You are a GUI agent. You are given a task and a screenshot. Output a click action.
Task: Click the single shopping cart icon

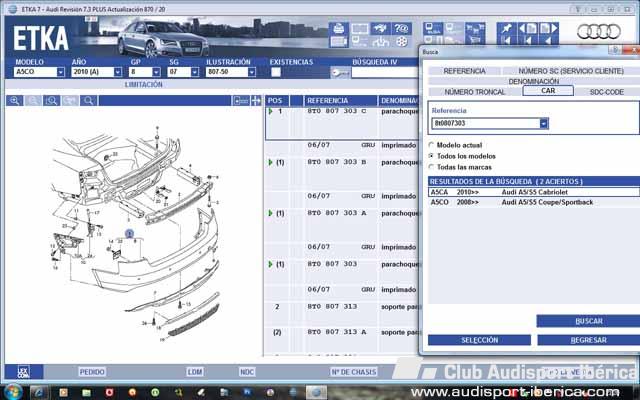click(475, 40)
